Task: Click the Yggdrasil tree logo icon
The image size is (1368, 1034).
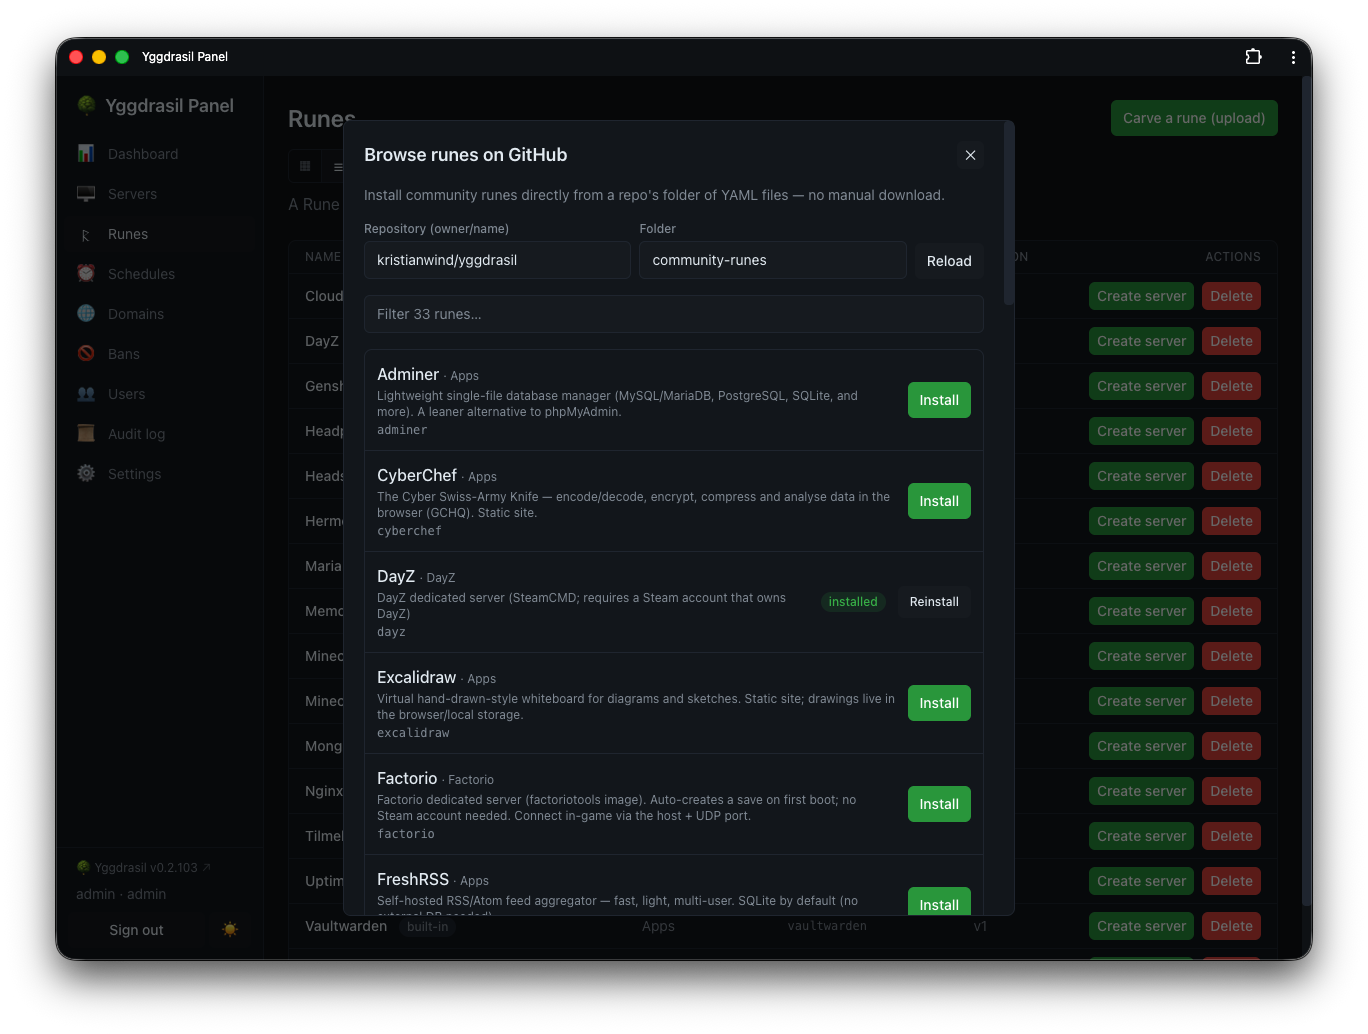Action: (x=87, y=105)
